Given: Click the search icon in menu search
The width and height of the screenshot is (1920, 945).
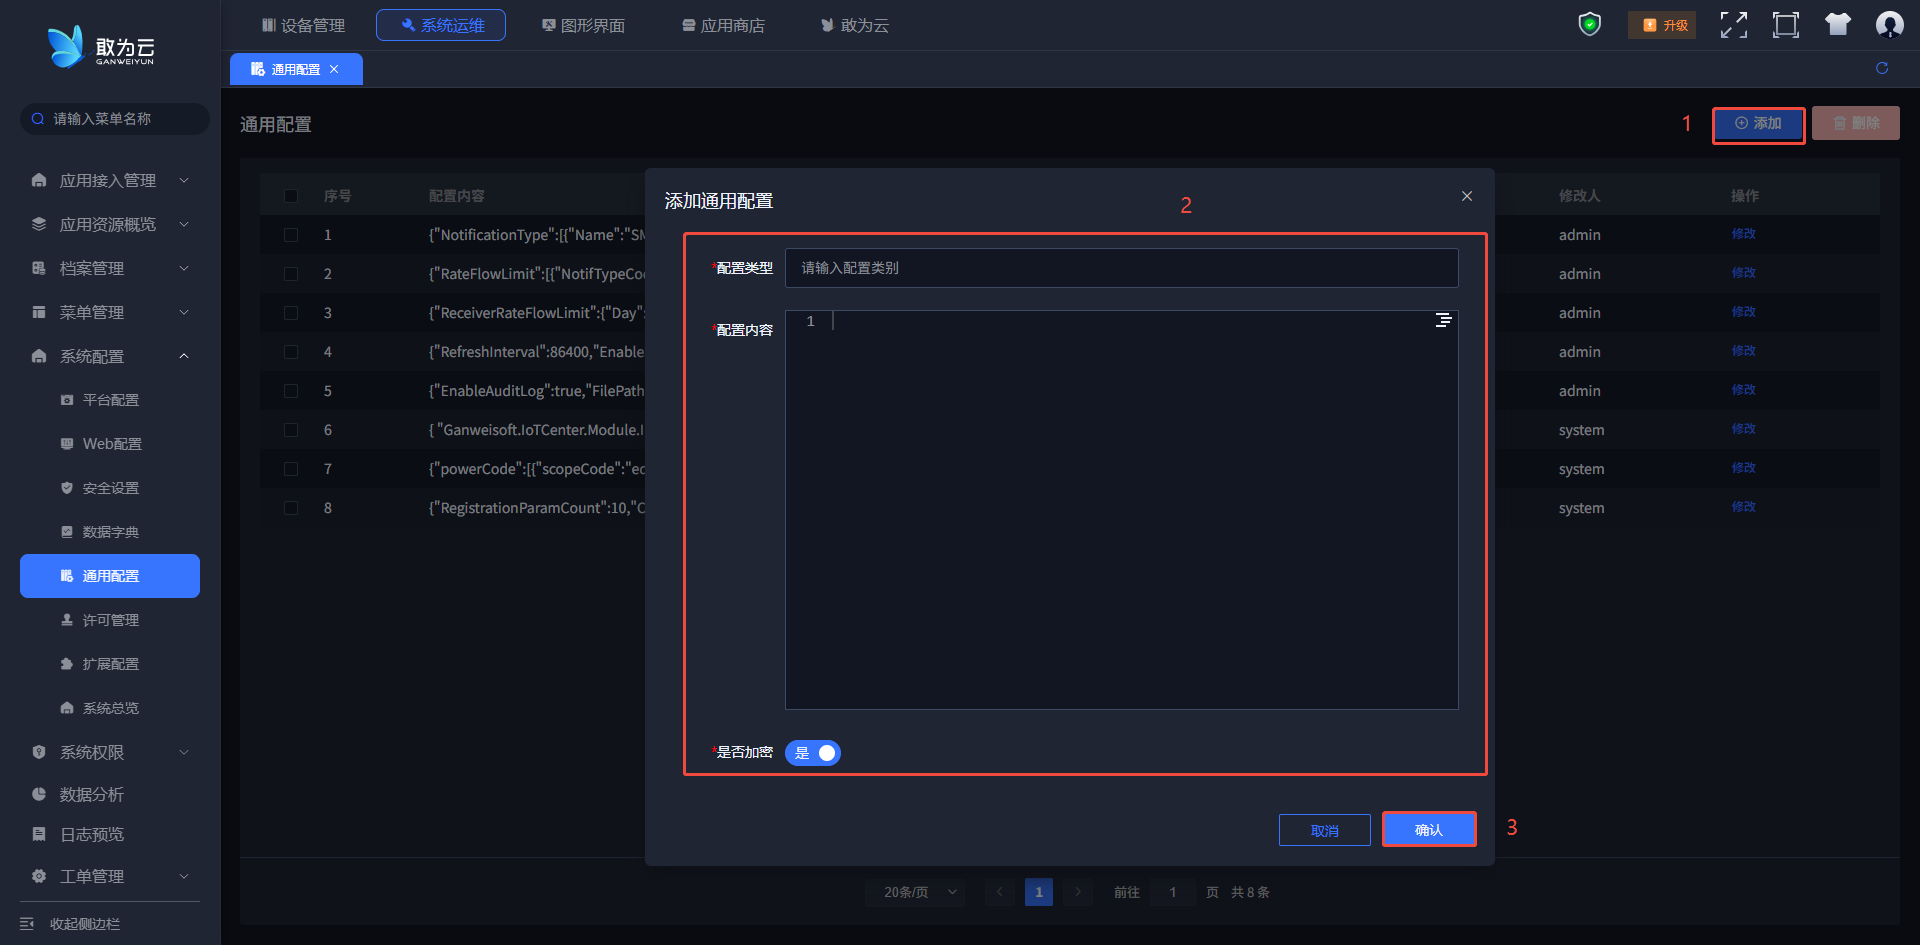Looking at the screenshot, I should [38, 119].
